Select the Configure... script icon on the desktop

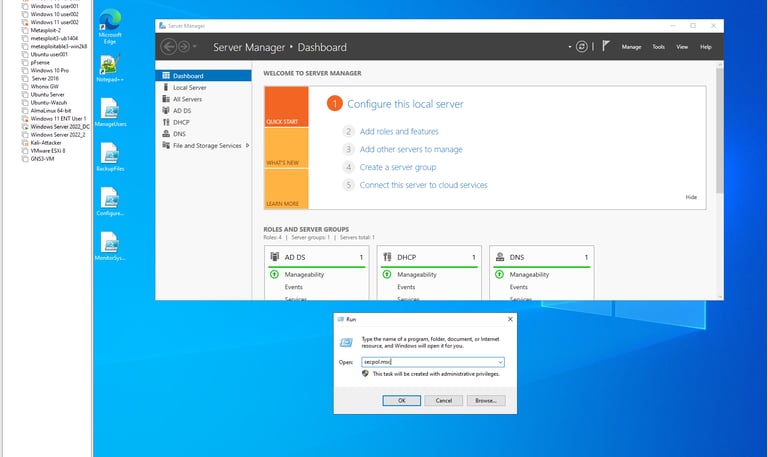click(x=110, y=201)
